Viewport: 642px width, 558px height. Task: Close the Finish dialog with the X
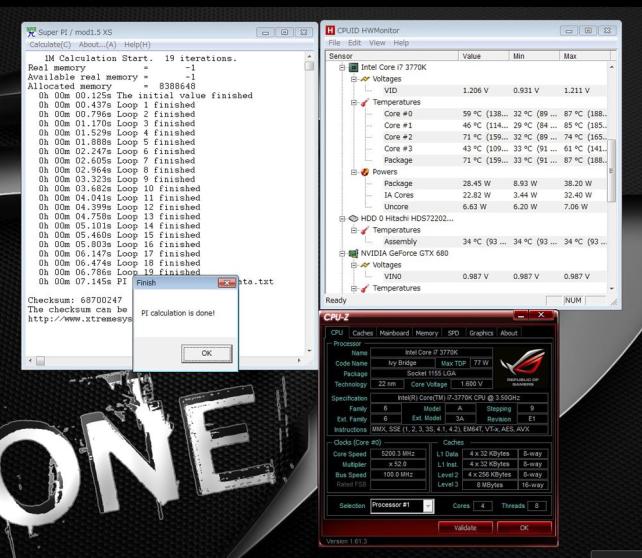tap(226, 283)
